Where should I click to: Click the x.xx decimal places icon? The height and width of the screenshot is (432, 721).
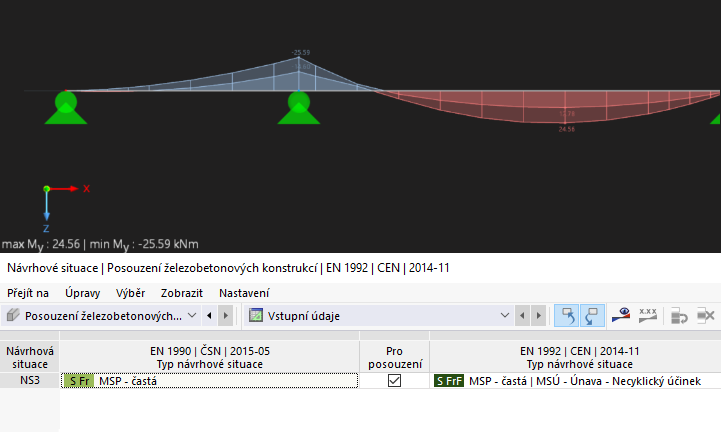[647, 316]
